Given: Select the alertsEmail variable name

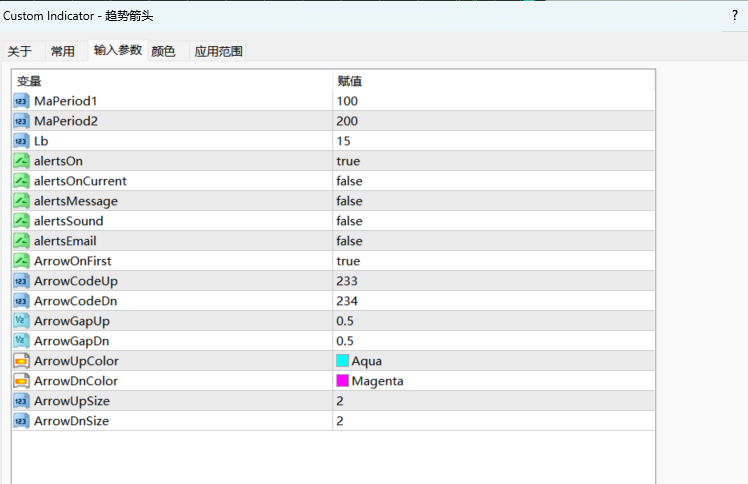Looking at the screenshot, I should click(x=65, y=241).
